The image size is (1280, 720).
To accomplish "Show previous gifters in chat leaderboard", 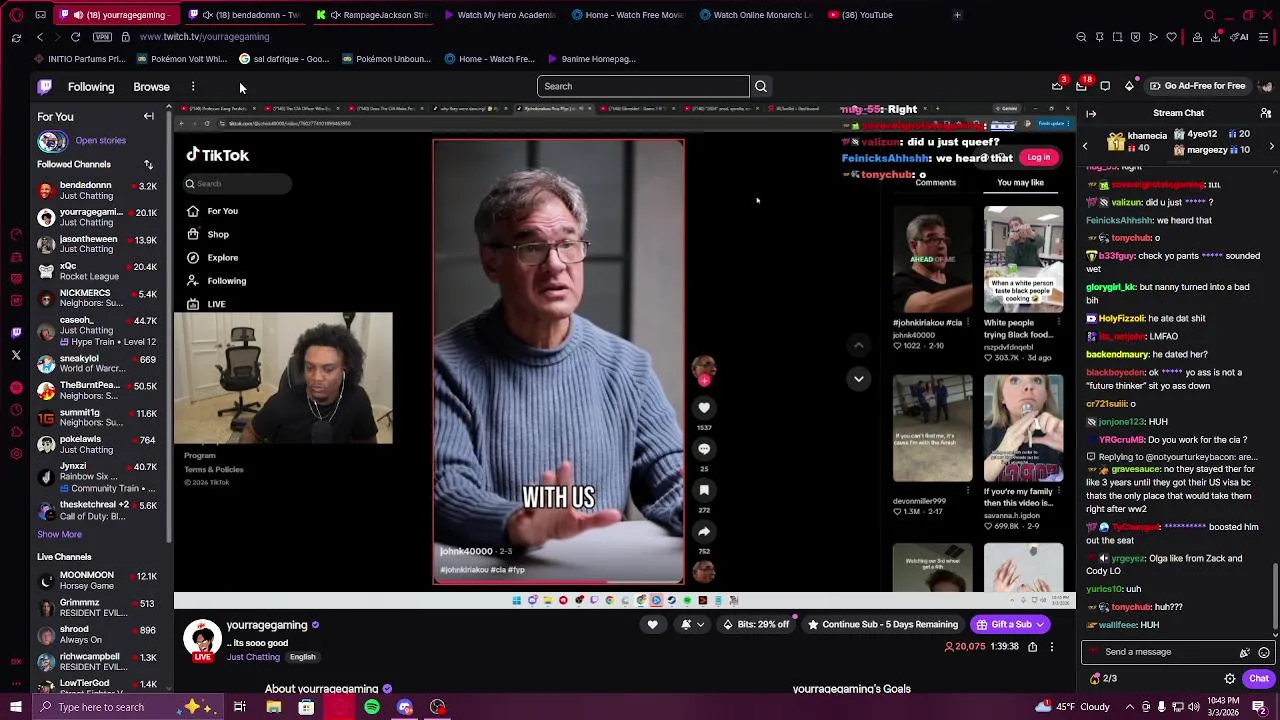I will (1085, 147).
